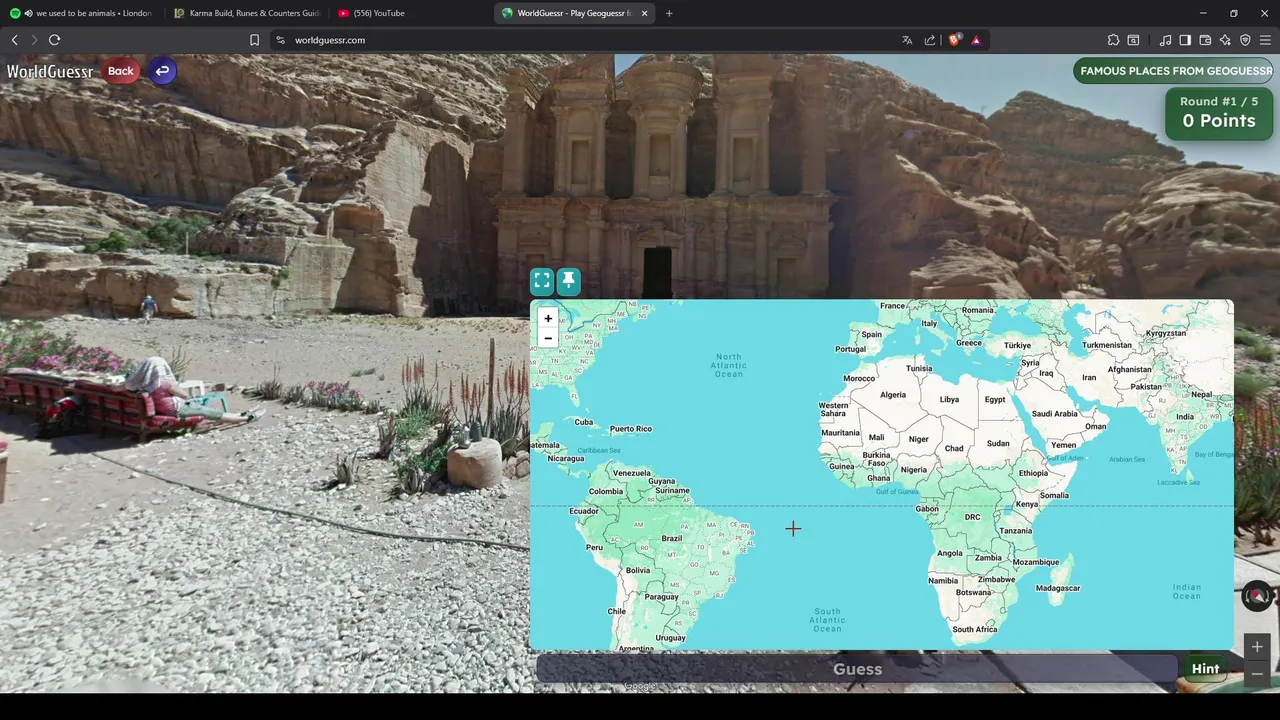Click Colombia on the map
The height and width of the screenshot is (720, 1280).
[605, 491]
